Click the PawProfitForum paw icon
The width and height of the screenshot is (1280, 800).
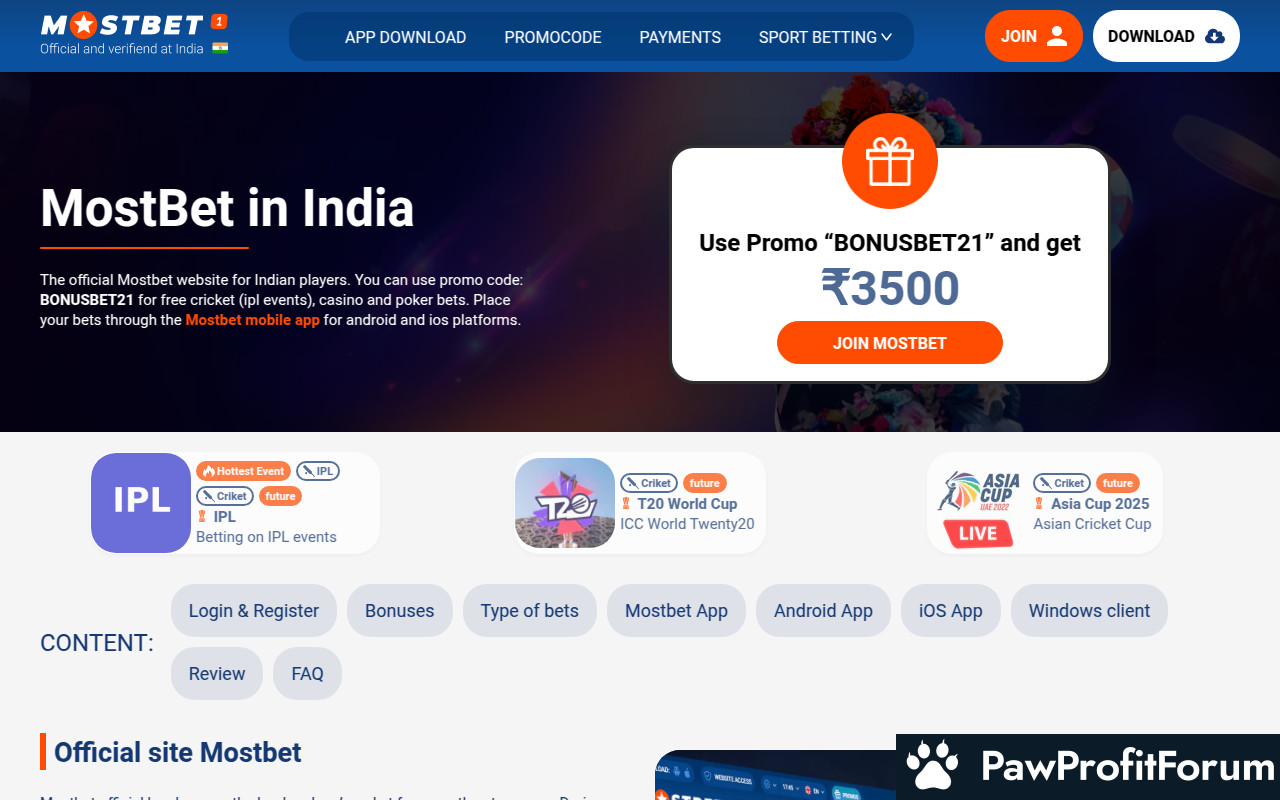(x=932, y=767)
